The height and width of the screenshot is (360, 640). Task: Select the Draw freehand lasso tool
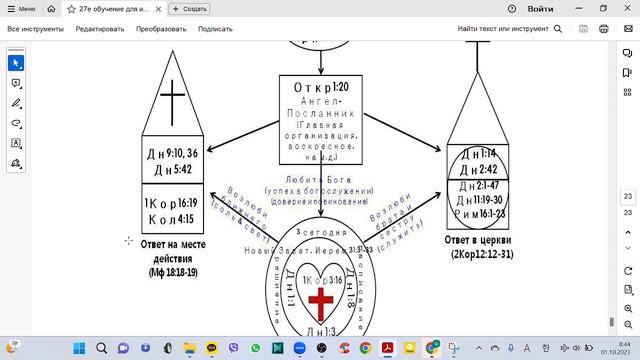tap(16, 123)
